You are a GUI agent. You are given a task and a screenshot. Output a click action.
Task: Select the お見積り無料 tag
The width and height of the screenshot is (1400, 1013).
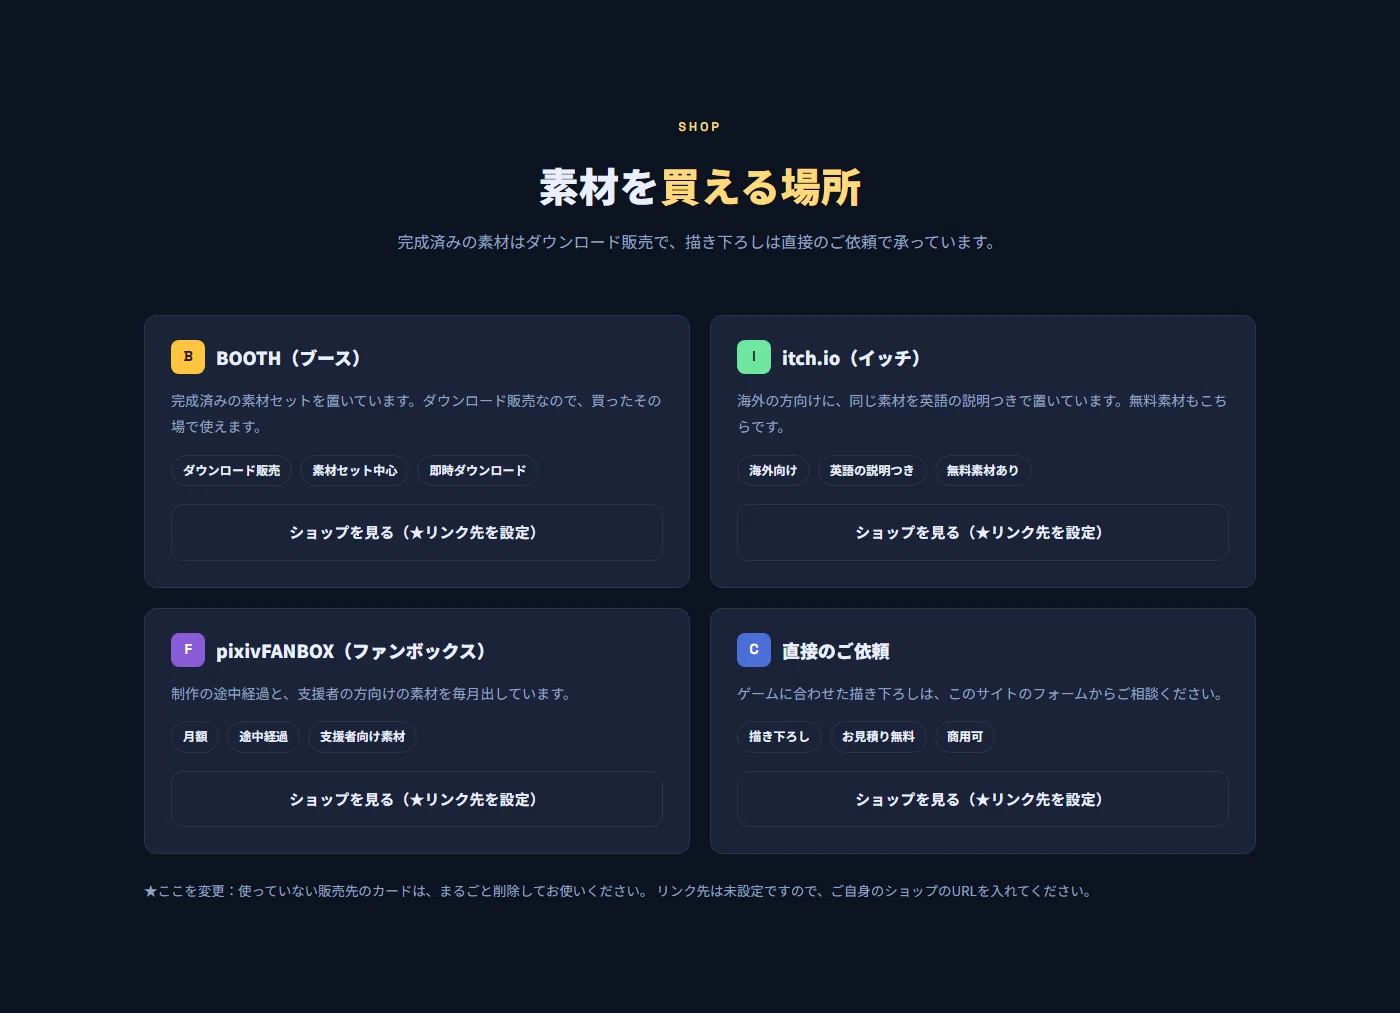(878, 737)
